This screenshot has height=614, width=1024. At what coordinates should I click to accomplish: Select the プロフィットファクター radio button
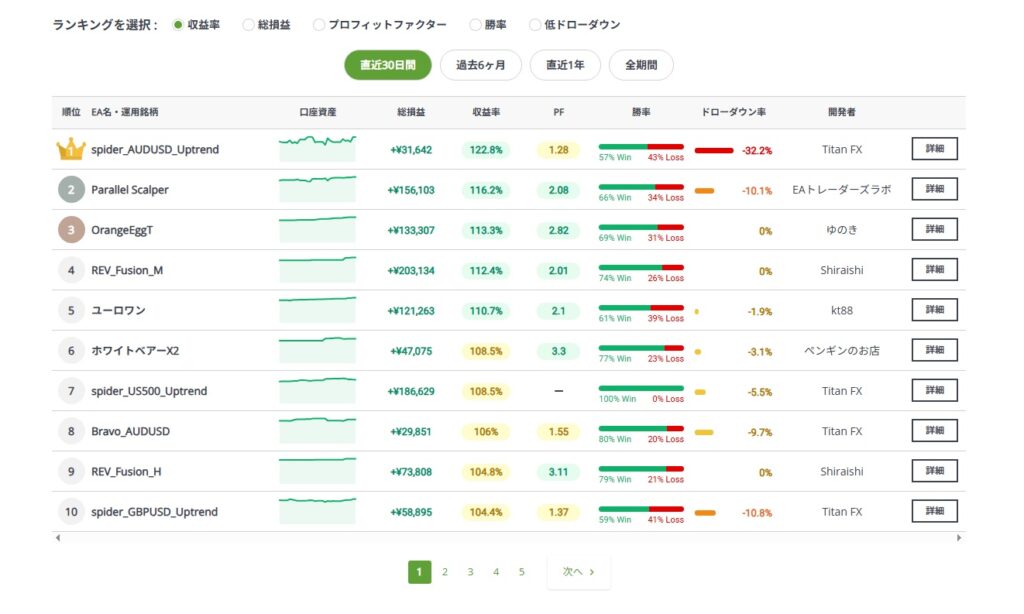[x=319, y=24]
